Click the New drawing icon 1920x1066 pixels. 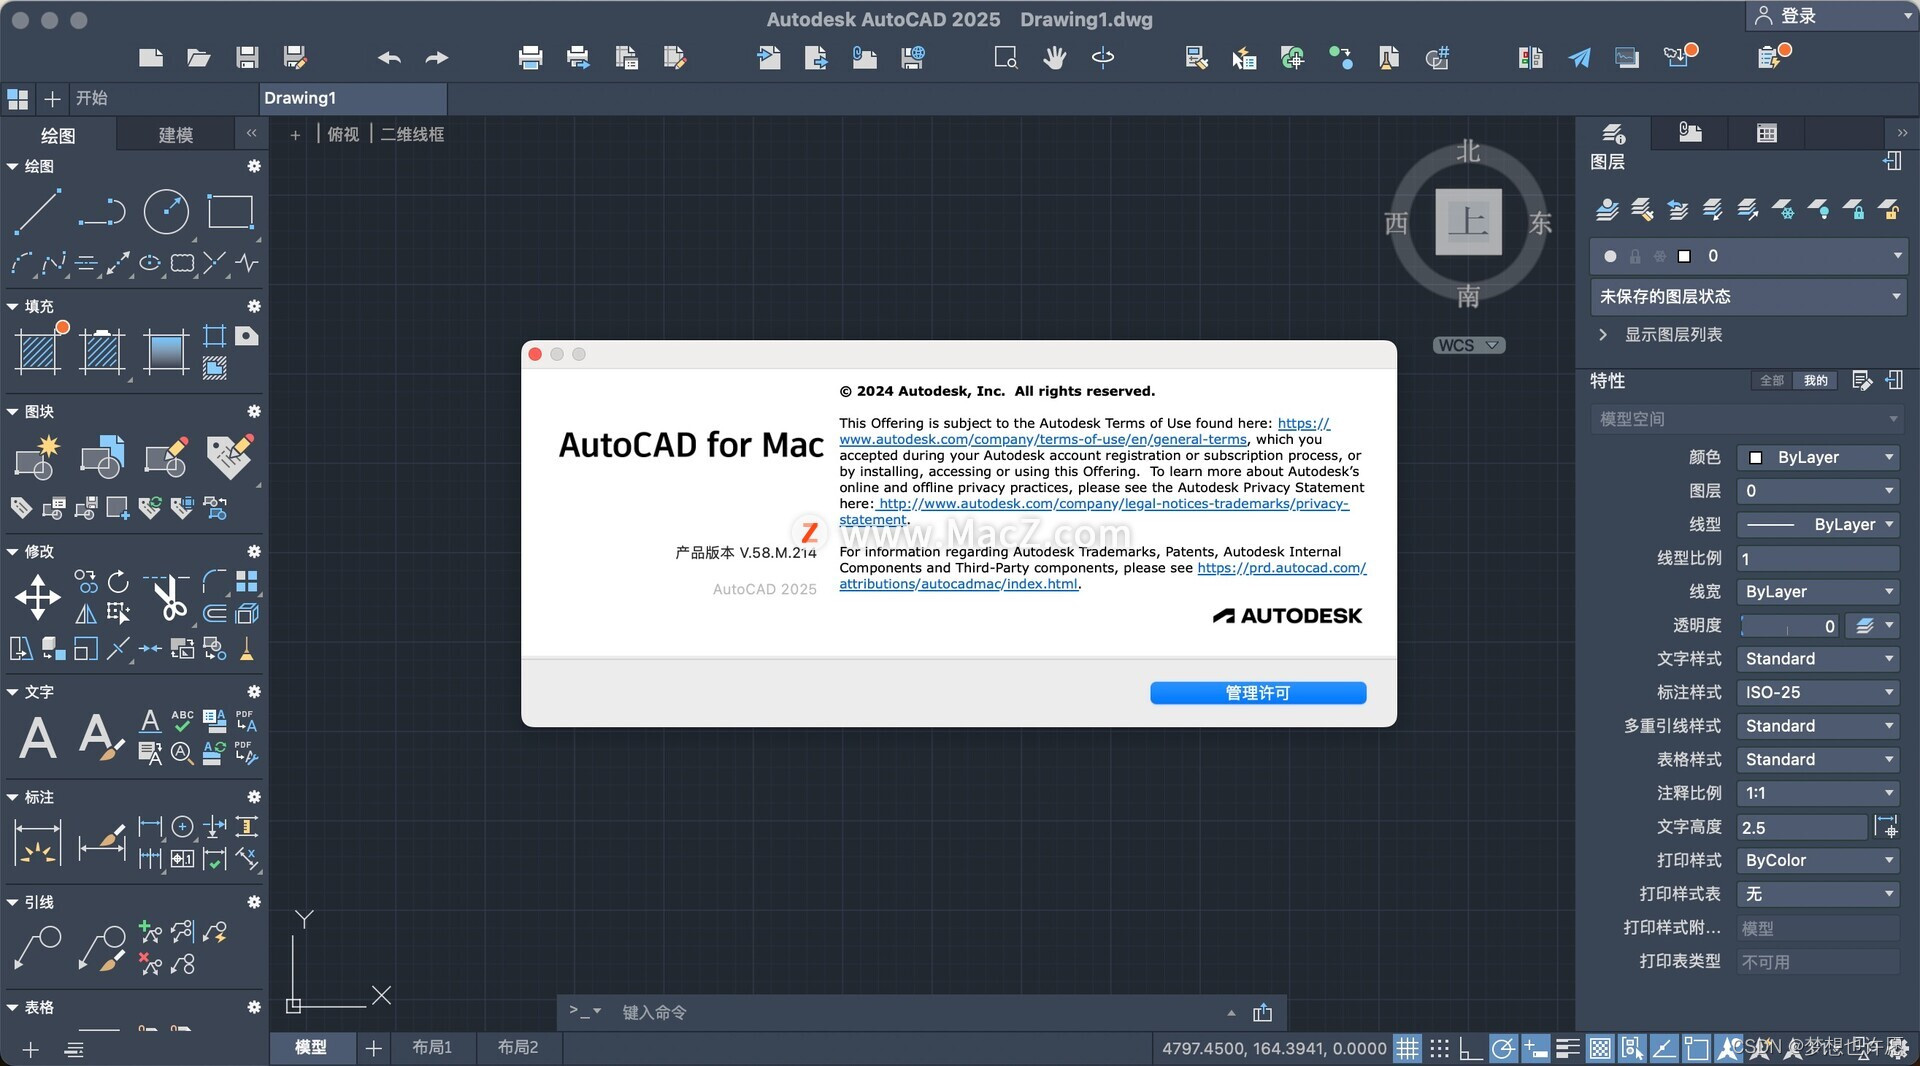151,58
